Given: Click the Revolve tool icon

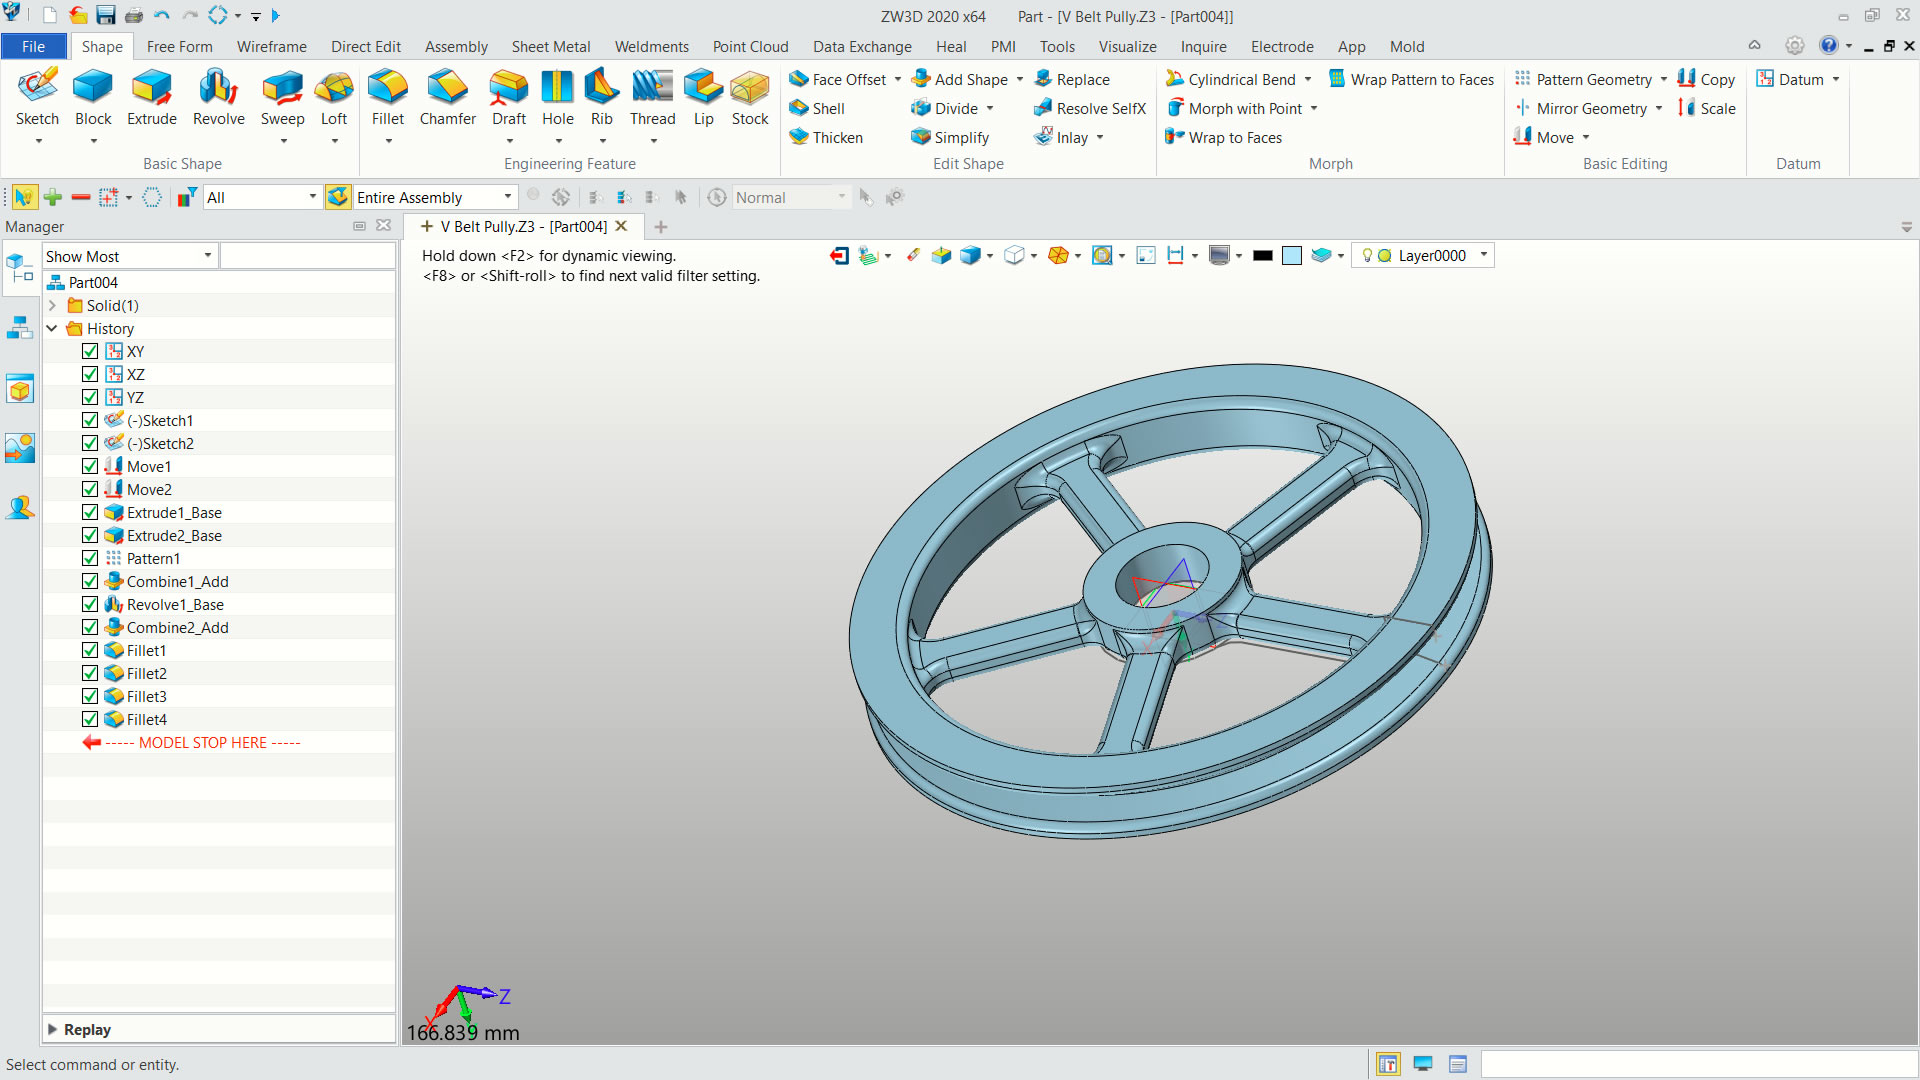Looking at the screenshot, I should coord(218,88).
